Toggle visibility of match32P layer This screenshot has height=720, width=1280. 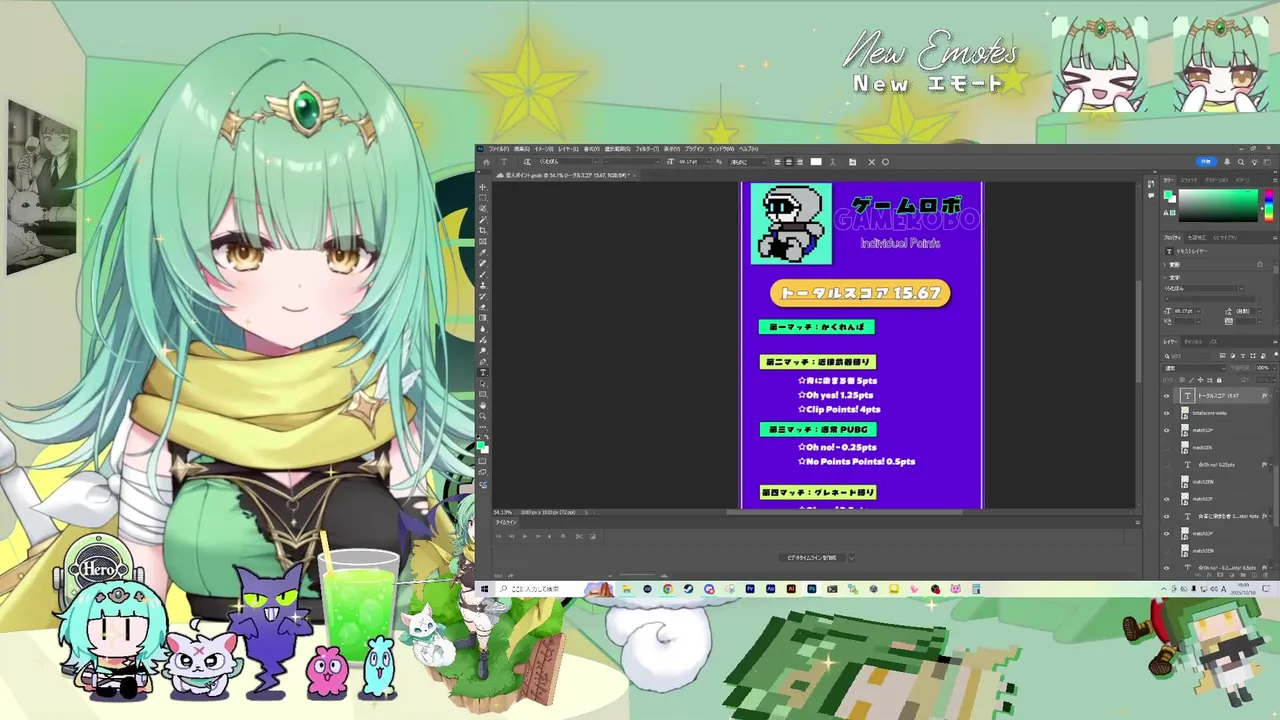coord(1166,534)
